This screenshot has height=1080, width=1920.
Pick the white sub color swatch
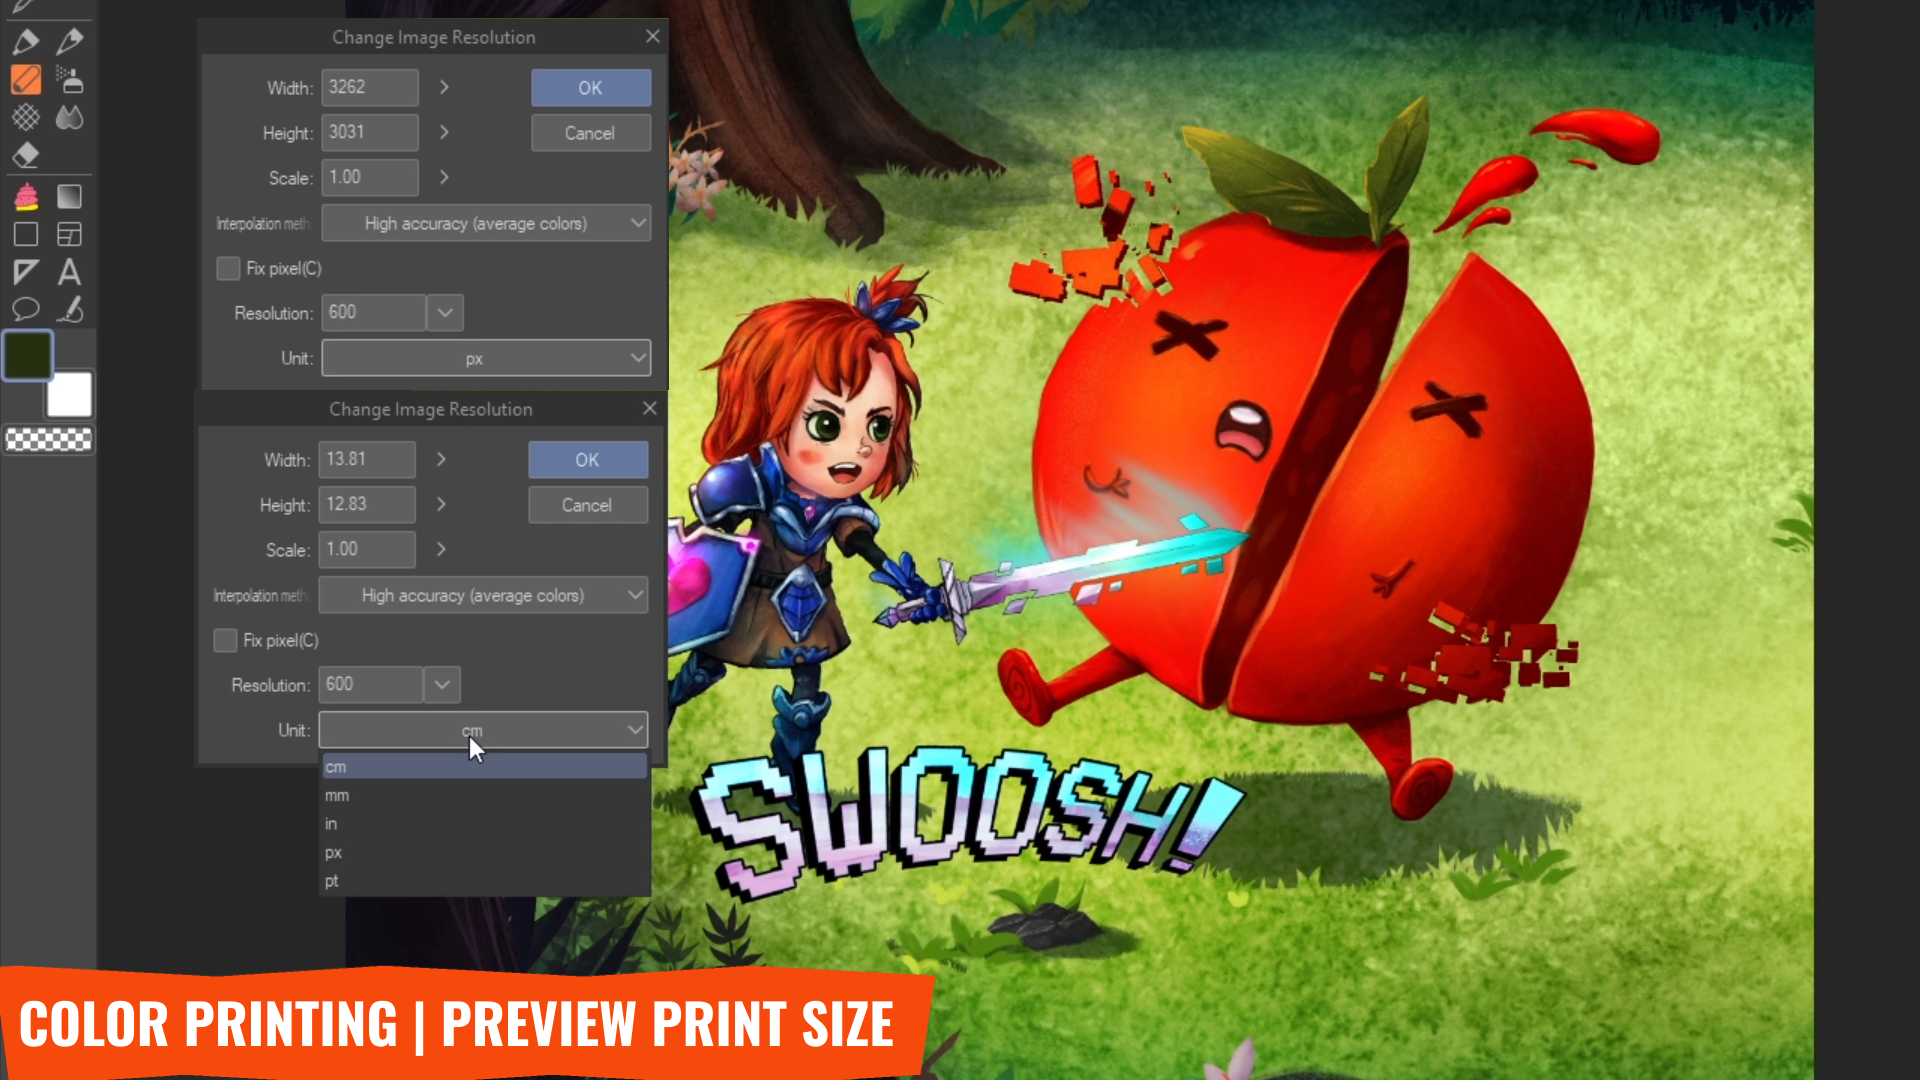click(x=69, y=394)
